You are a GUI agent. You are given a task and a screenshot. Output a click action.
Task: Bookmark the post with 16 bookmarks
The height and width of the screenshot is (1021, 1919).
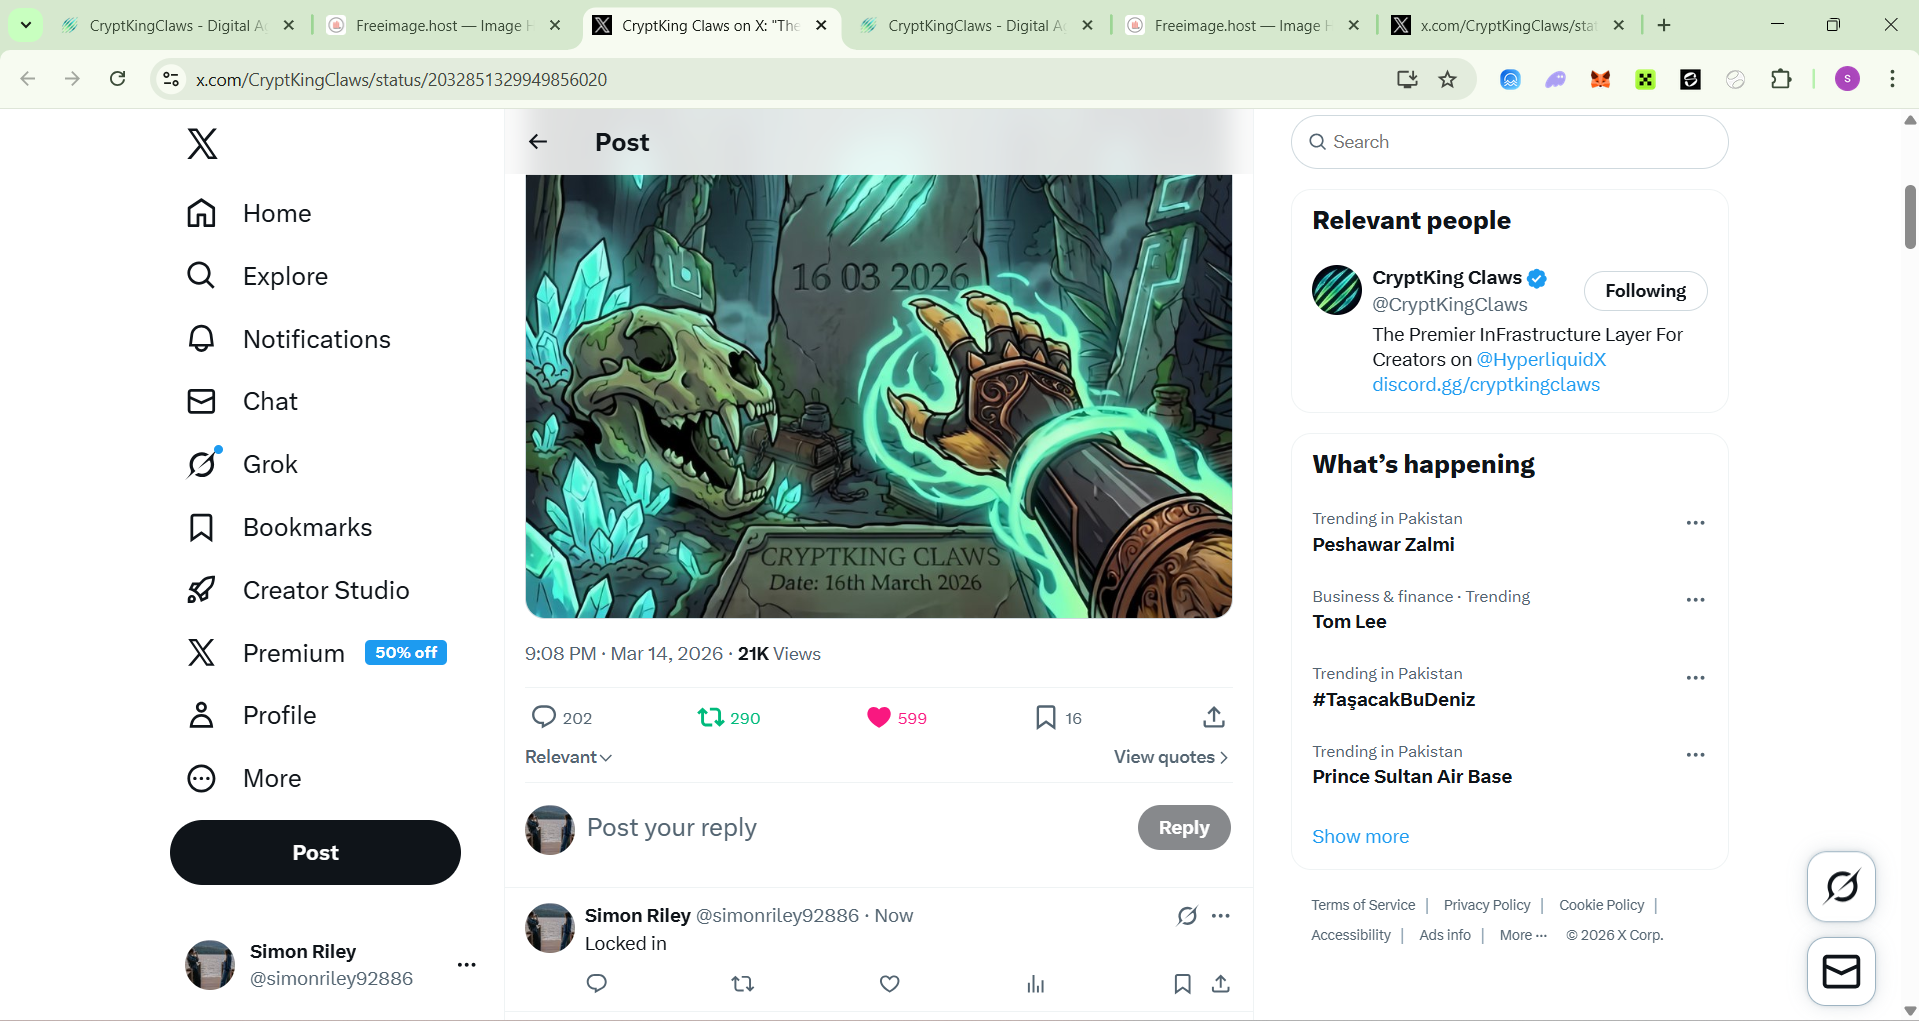point(1046,717)
